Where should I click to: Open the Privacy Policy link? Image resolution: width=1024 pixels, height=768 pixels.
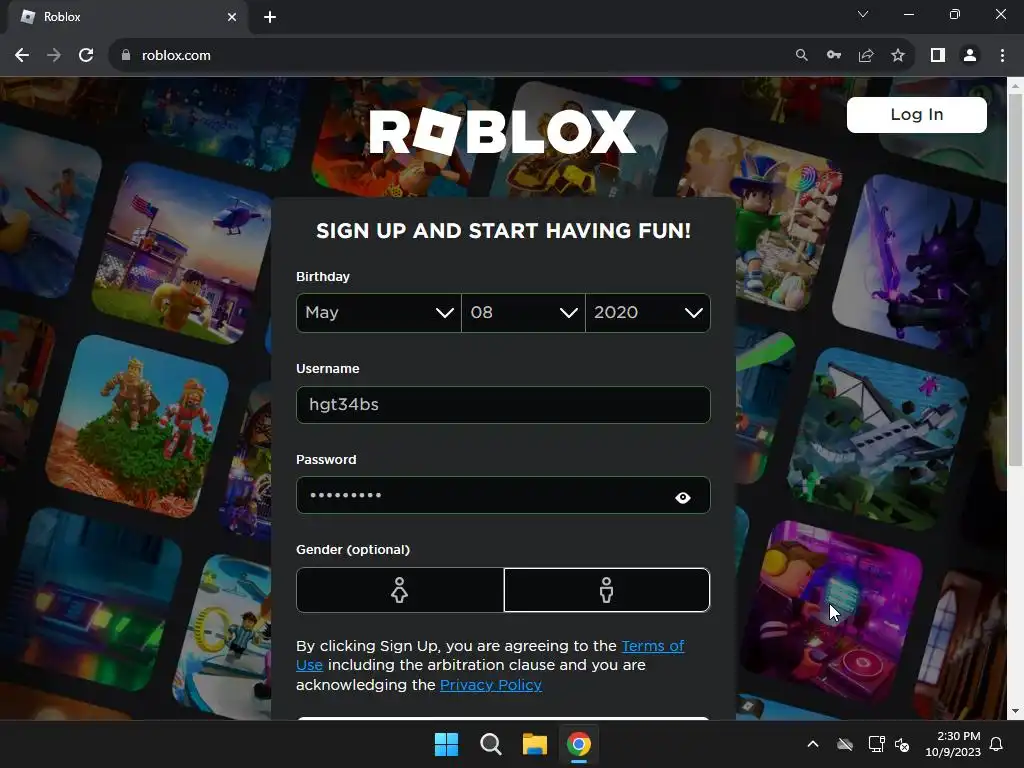point(490,684)
